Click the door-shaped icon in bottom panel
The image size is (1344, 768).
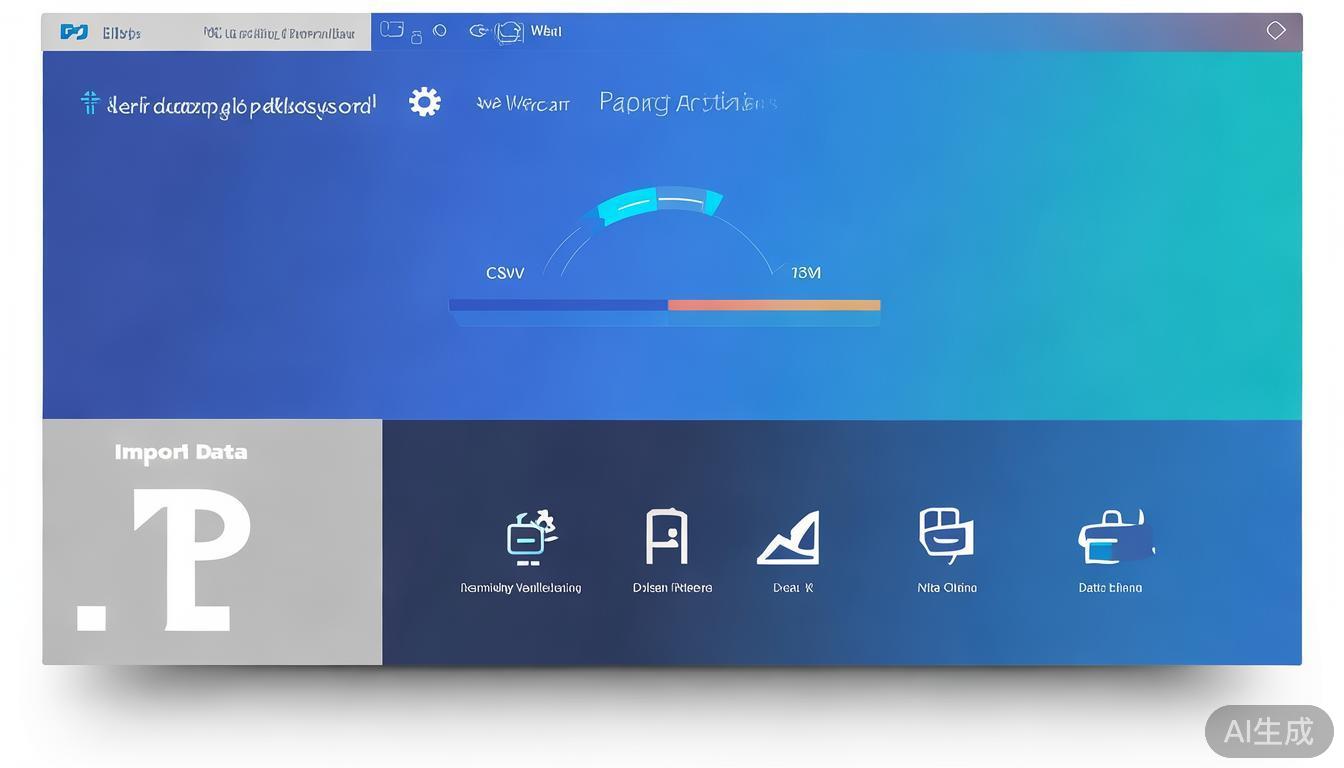[x=666, y=537]
